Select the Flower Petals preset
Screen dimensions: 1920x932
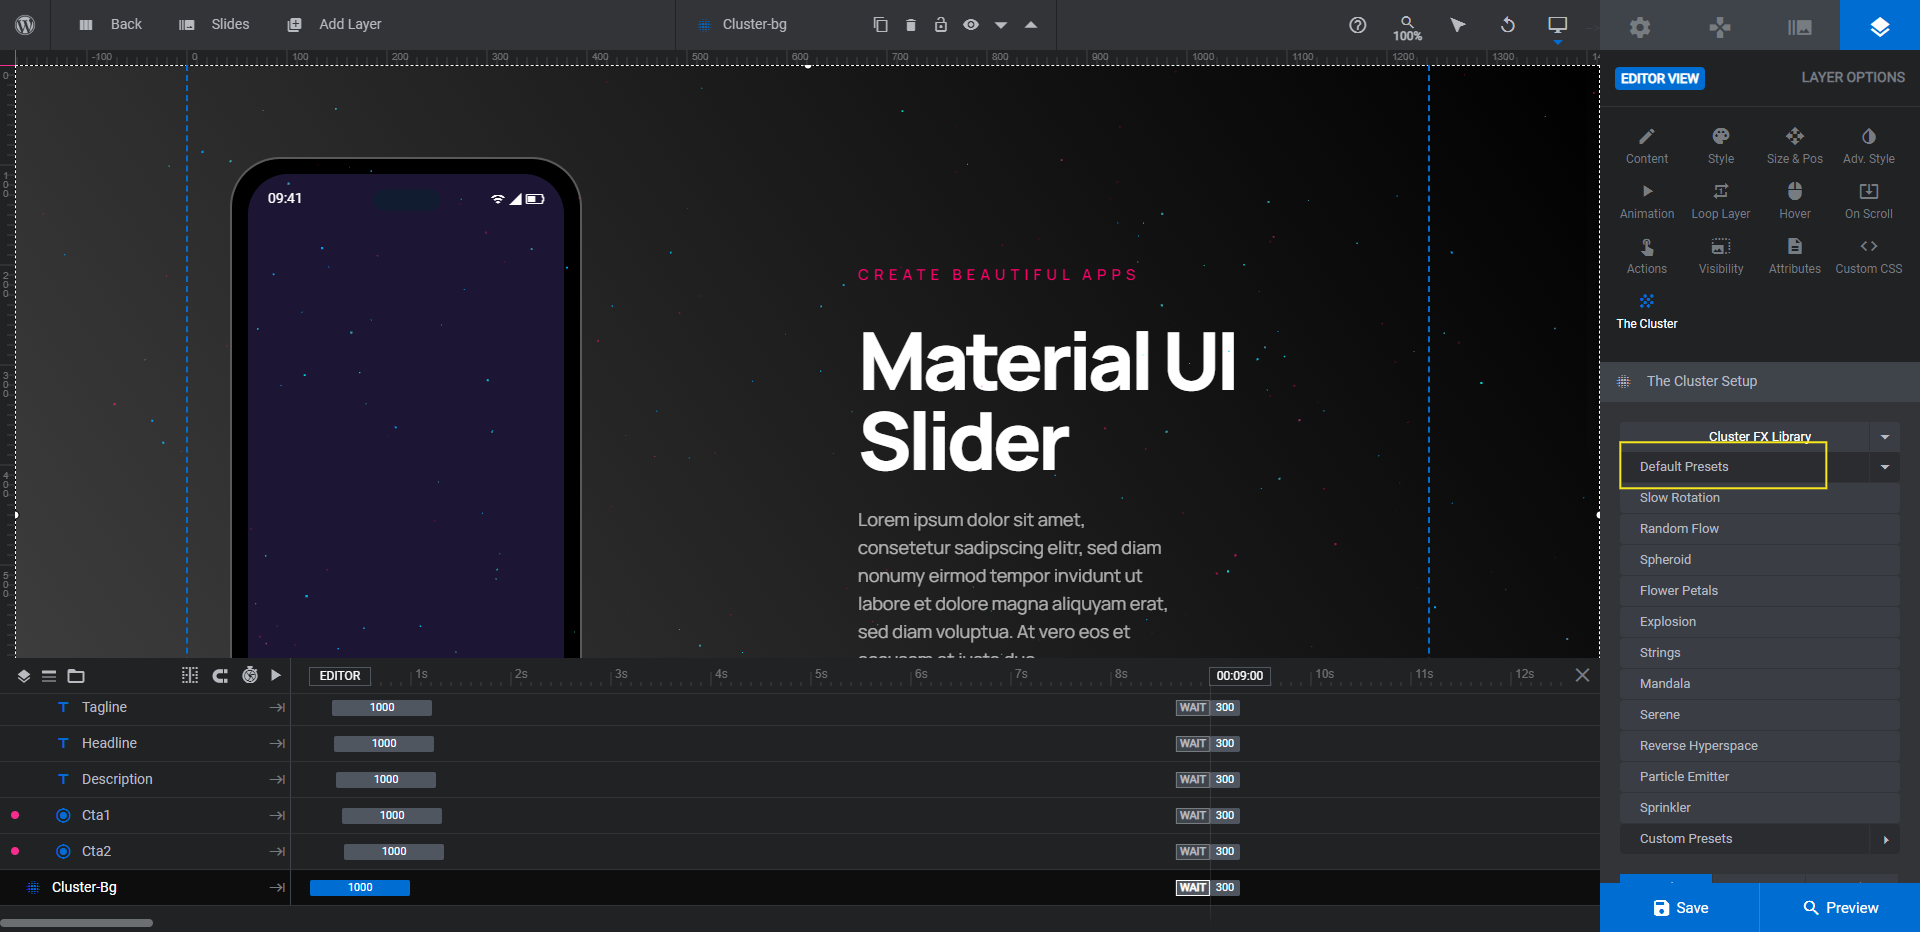coord(1760,591)
